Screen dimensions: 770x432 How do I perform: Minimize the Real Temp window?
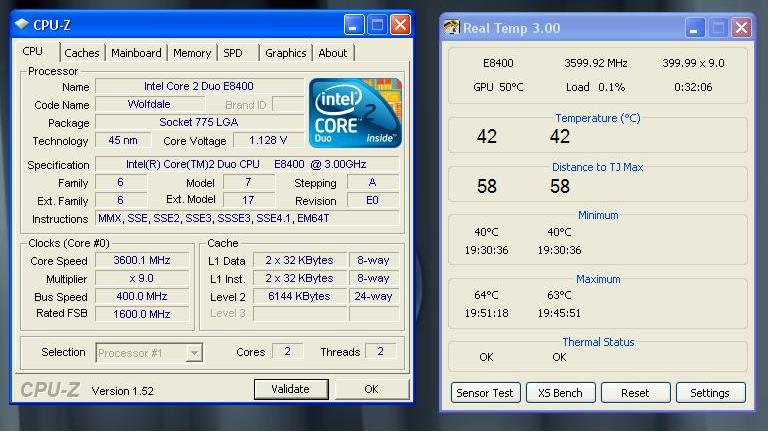(695, 28)
